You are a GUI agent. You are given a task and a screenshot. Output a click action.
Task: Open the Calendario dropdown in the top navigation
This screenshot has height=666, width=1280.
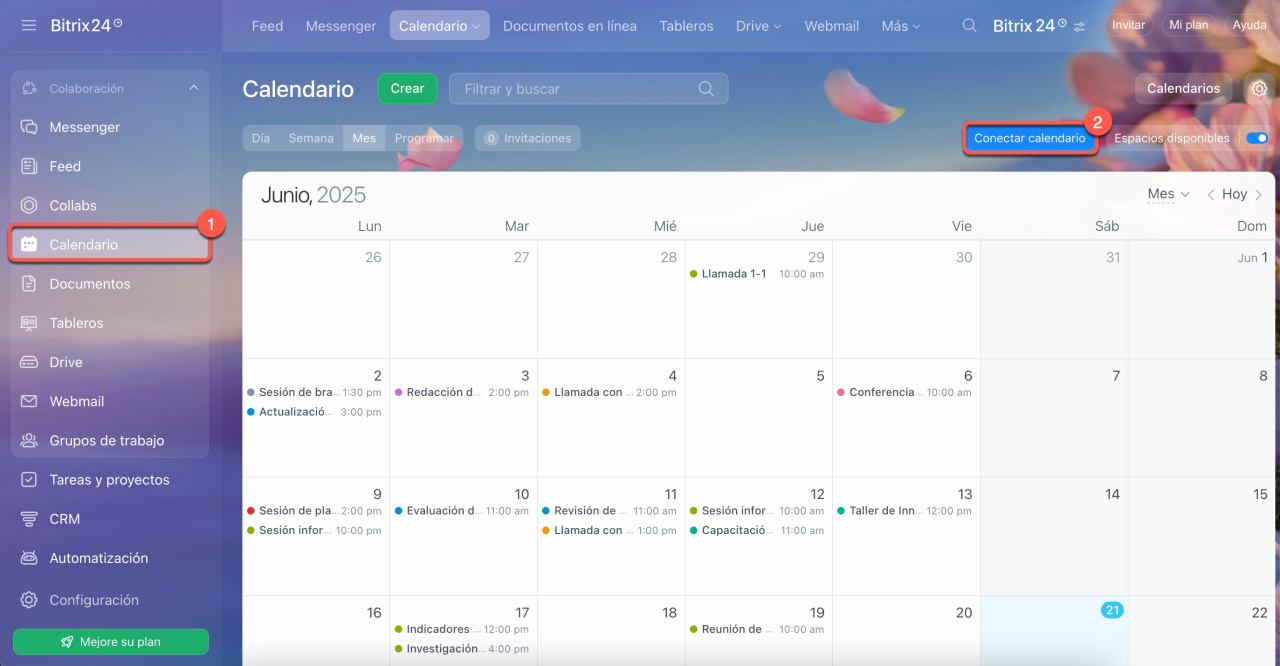439,26
